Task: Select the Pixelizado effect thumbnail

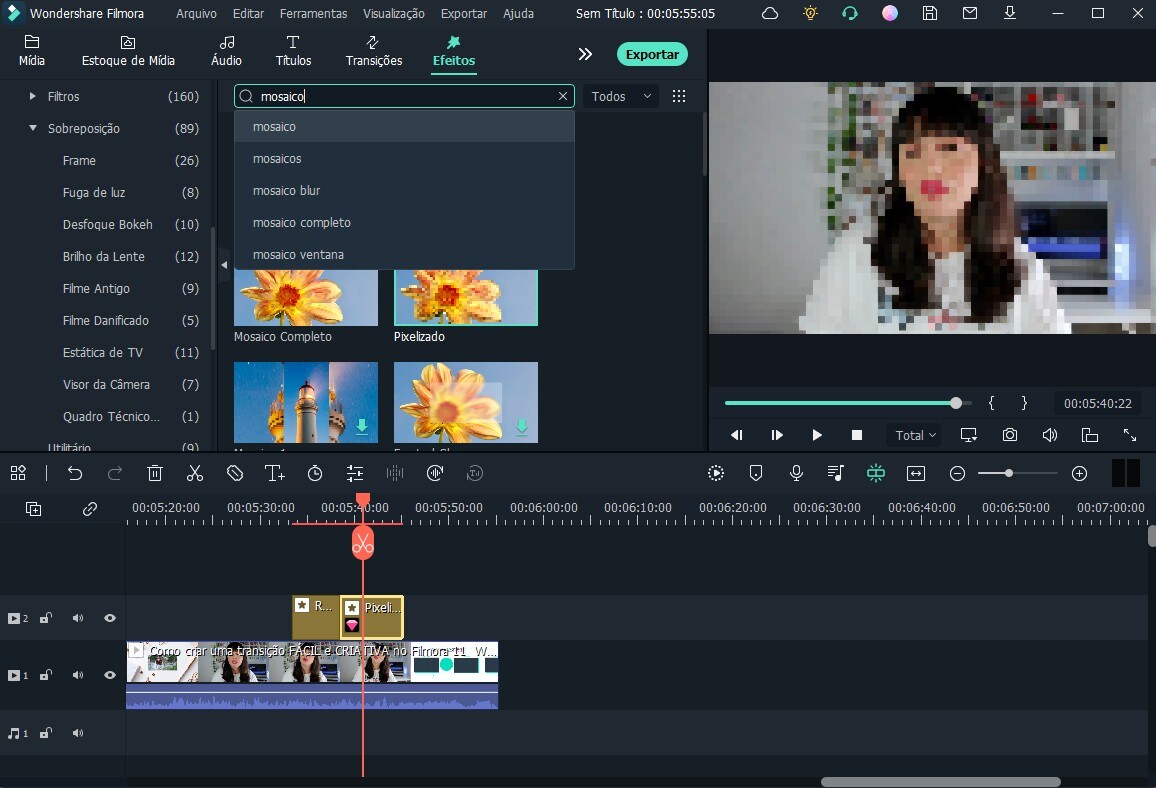Action: pyautogui.click(x=465, y=298)
